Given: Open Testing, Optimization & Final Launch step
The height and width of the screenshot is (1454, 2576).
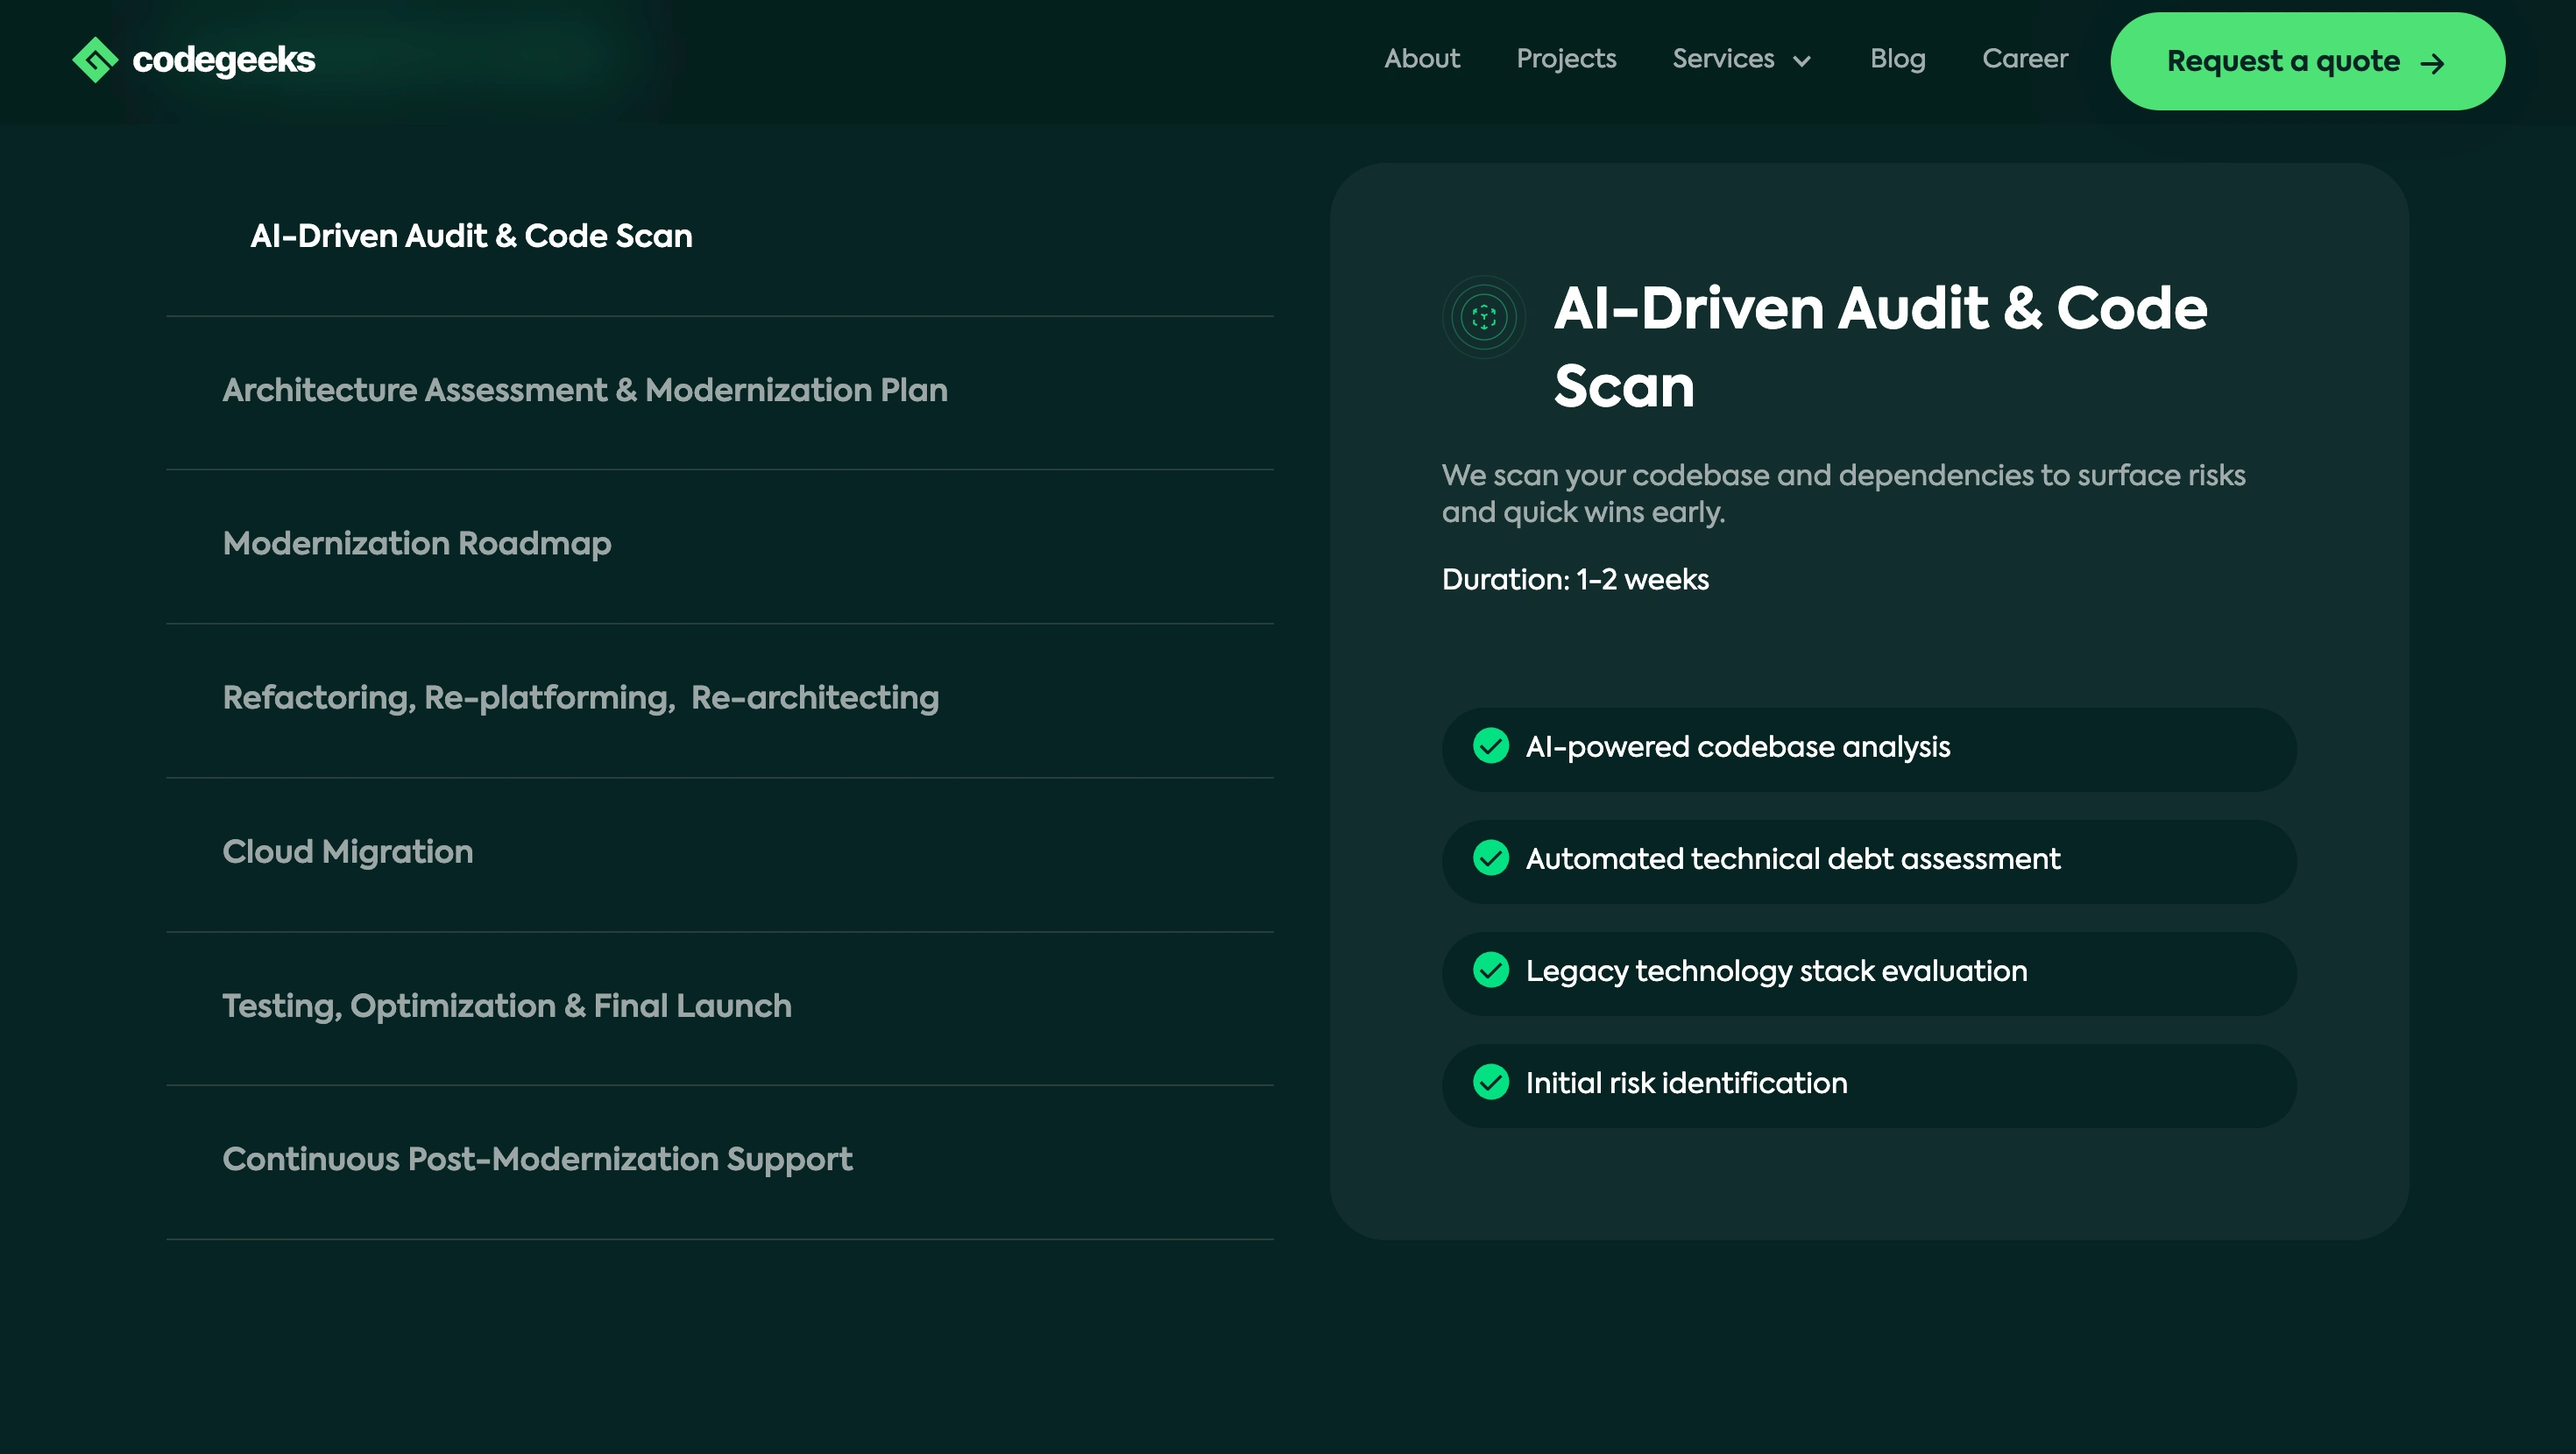Looking at the screenshot, I should (506, 1006).
